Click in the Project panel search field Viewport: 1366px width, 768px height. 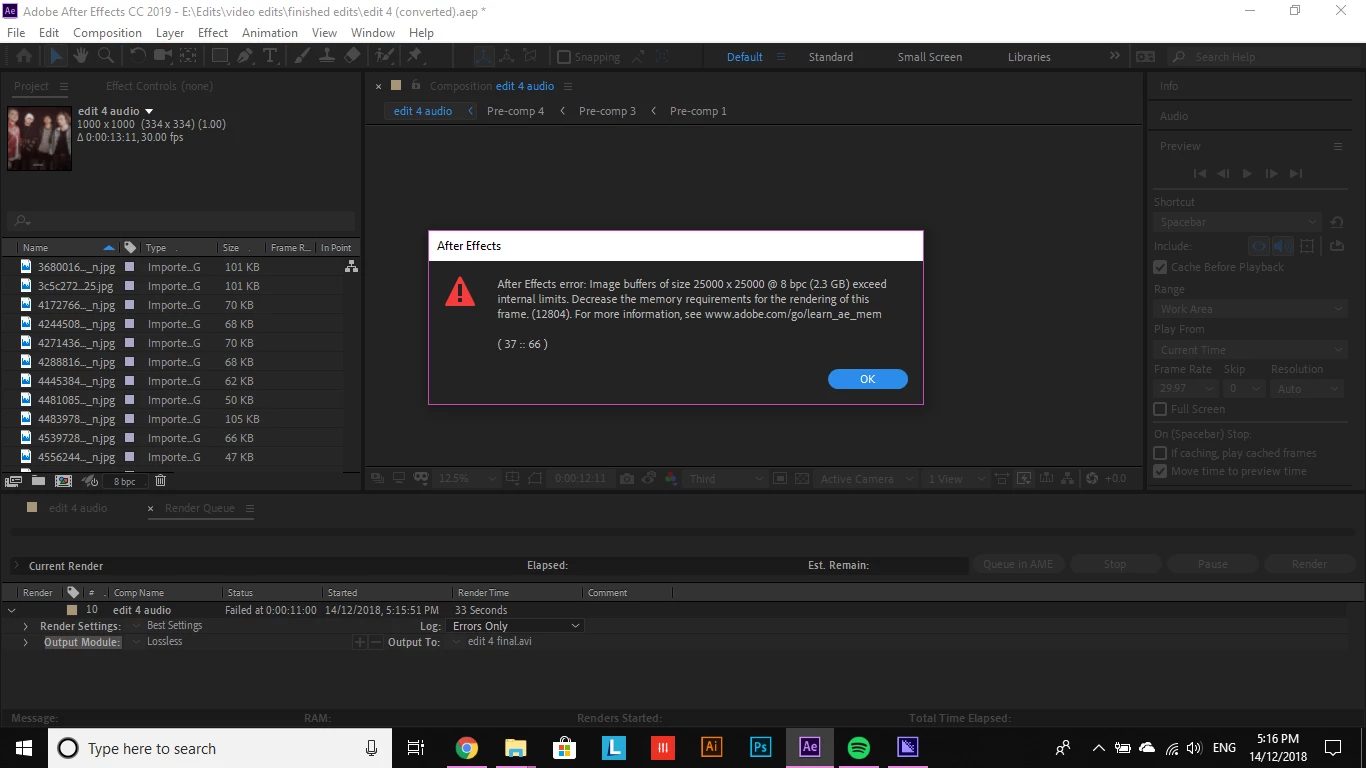tap(180, 221)
